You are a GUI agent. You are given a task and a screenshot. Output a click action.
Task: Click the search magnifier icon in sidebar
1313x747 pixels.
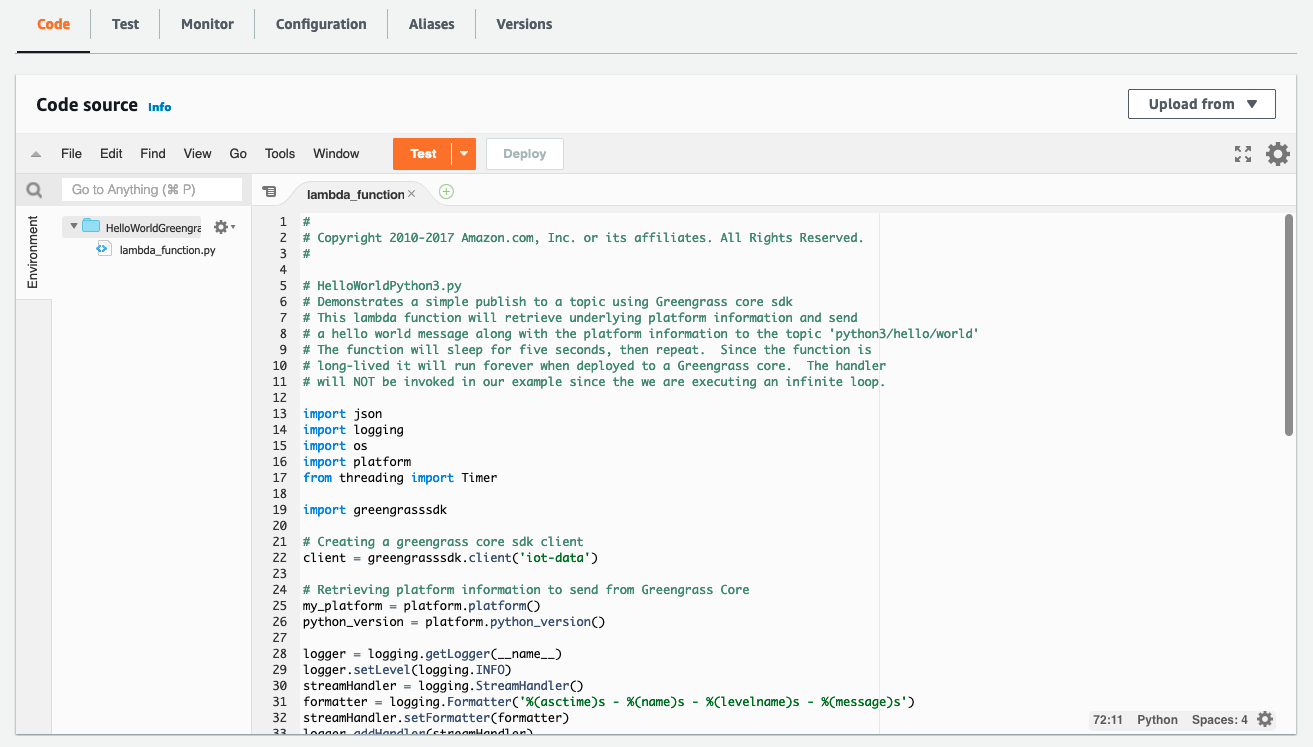(34, 190)
